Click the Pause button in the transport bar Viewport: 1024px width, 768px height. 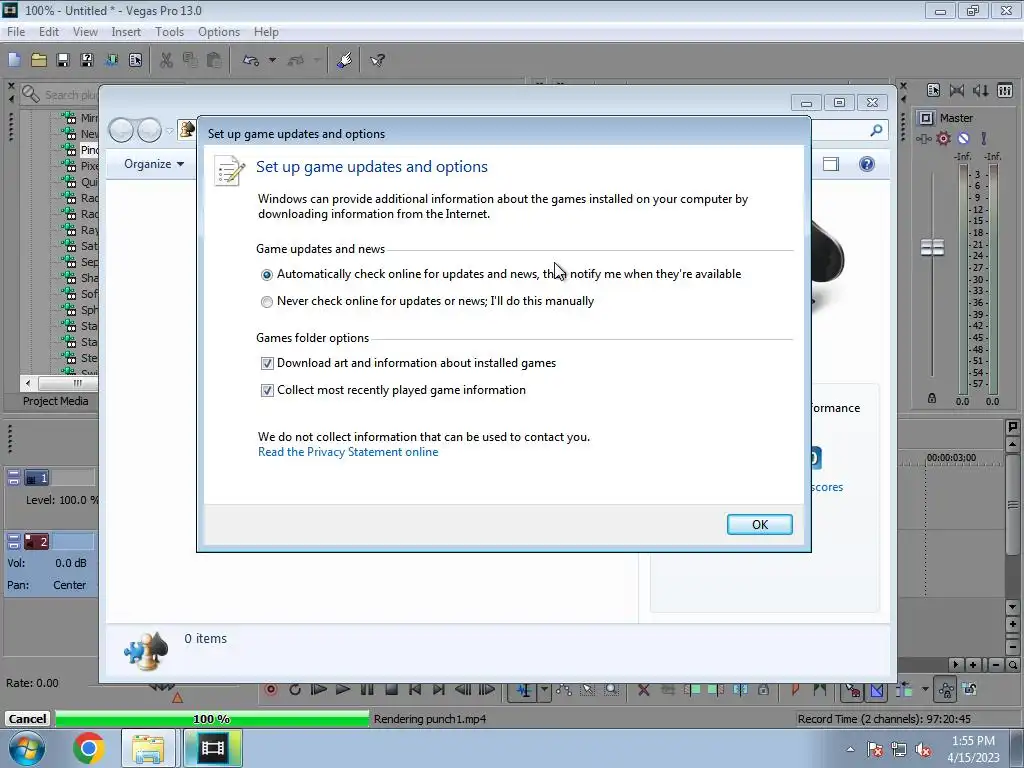(x=367, y=690)
